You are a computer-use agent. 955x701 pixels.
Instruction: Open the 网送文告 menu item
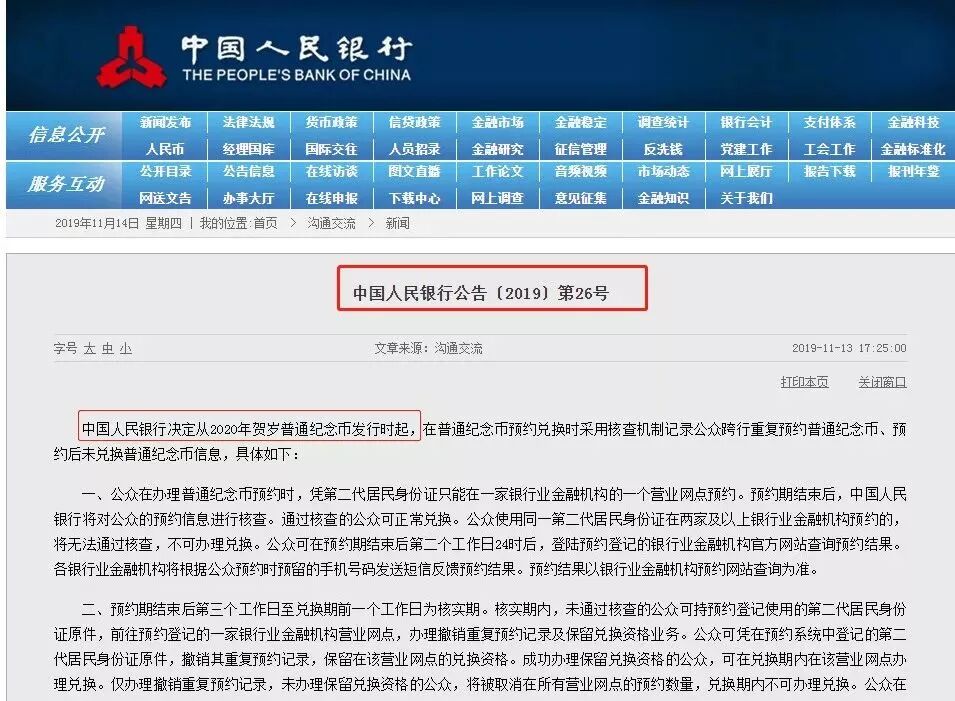(x=166, y=199)
